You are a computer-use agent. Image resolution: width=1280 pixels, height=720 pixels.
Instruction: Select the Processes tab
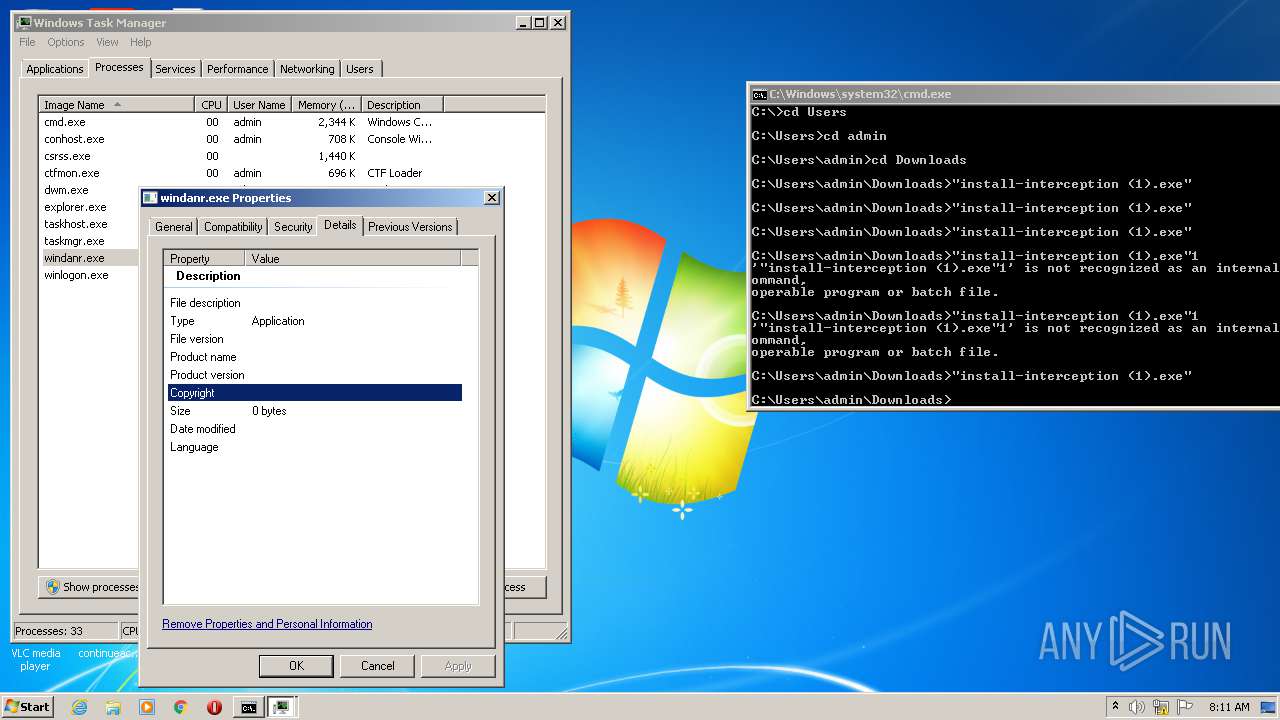[119, 67]
